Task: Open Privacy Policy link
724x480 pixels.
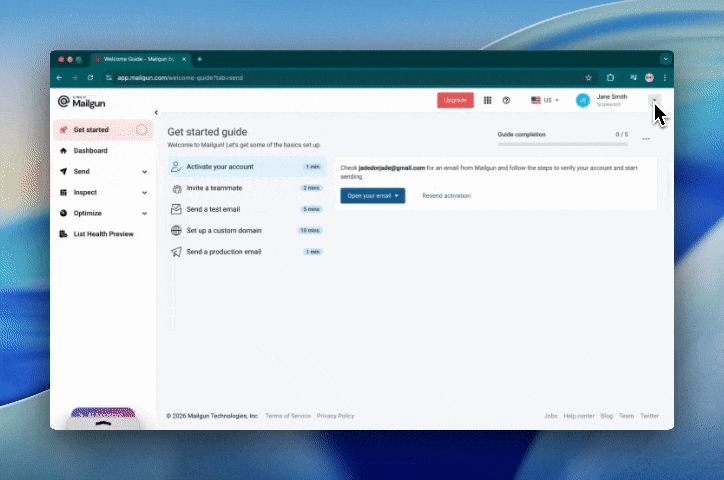Action: (x=335, y=416)
